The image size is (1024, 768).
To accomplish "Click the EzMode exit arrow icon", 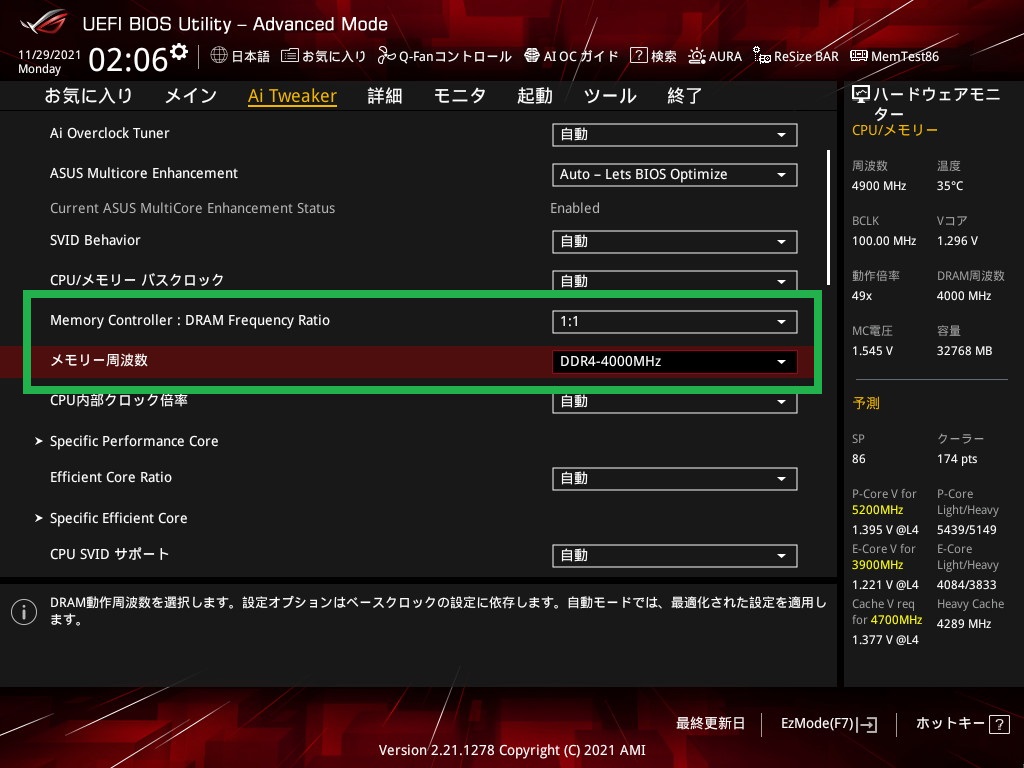I will [867, 724].
